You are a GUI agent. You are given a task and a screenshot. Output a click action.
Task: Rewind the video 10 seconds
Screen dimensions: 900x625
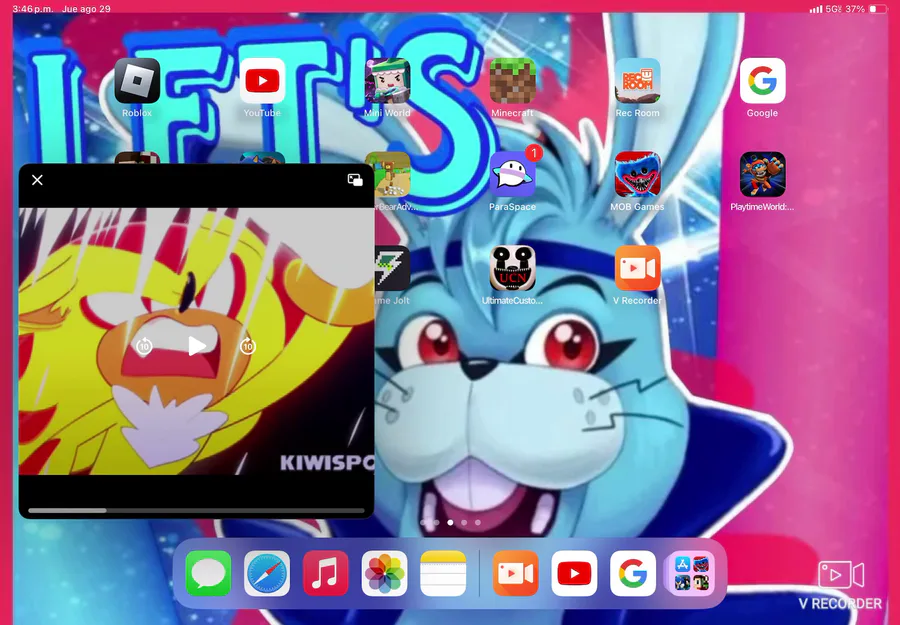tap(144, 346)
